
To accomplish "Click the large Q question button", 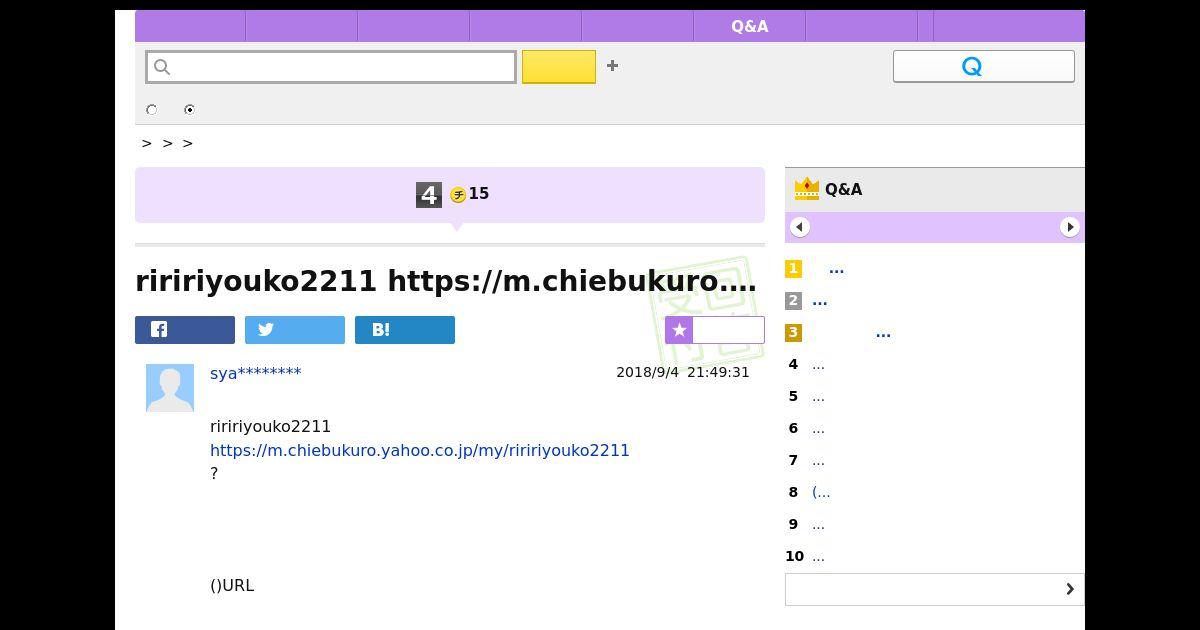I will point(983,66).
